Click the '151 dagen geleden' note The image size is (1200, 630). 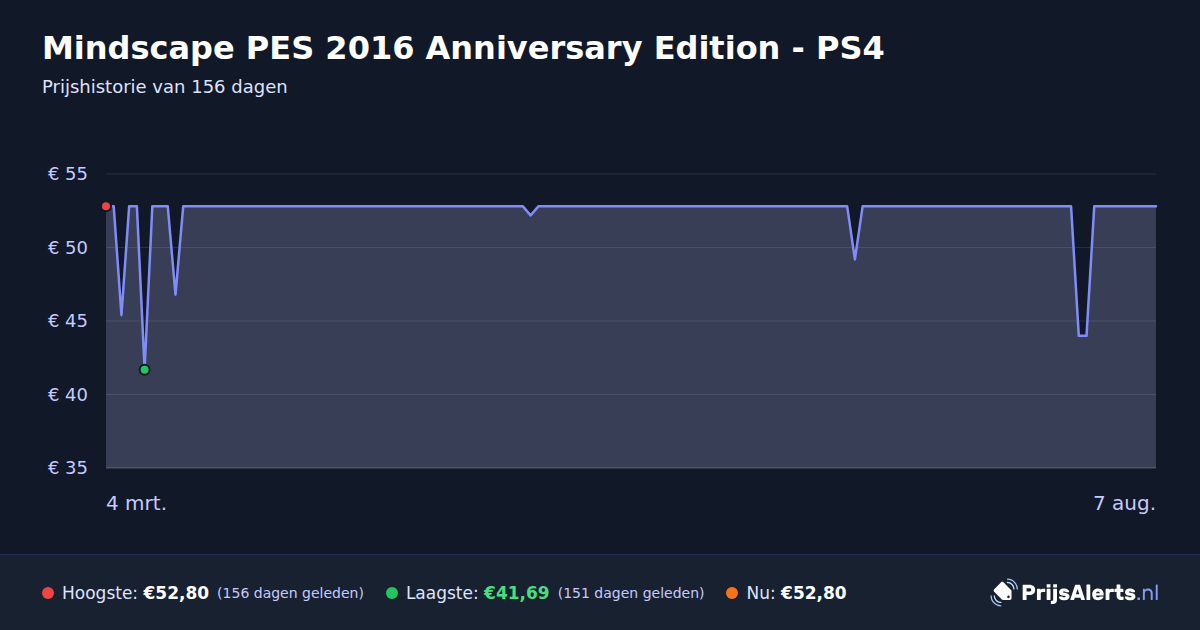pos(631,593)
